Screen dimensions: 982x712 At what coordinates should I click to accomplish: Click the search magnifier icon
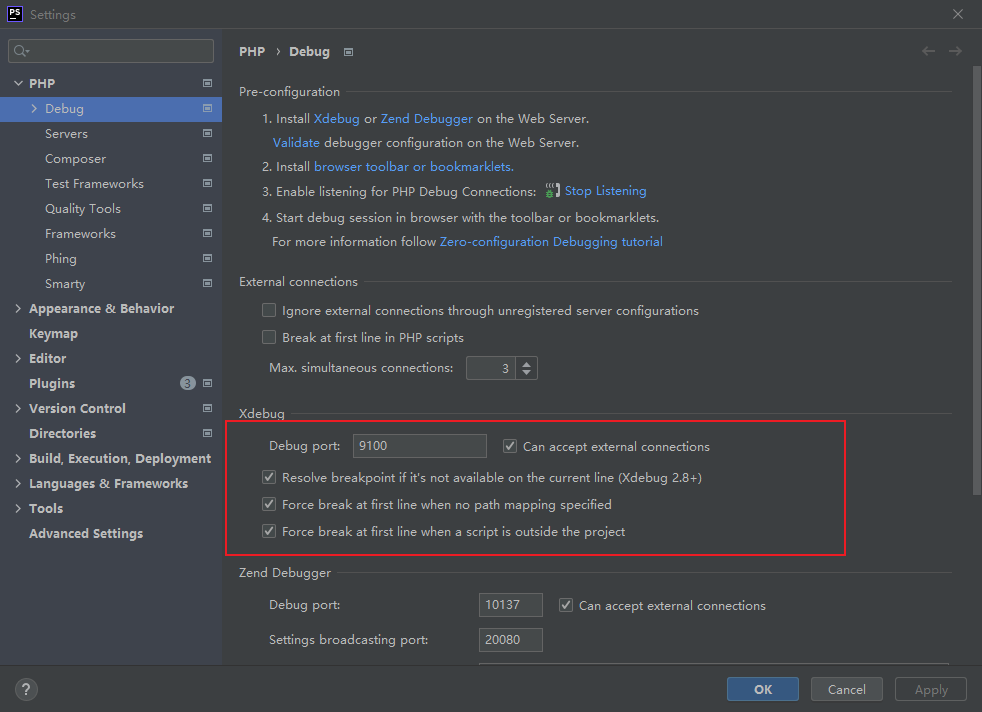point(22,51)
